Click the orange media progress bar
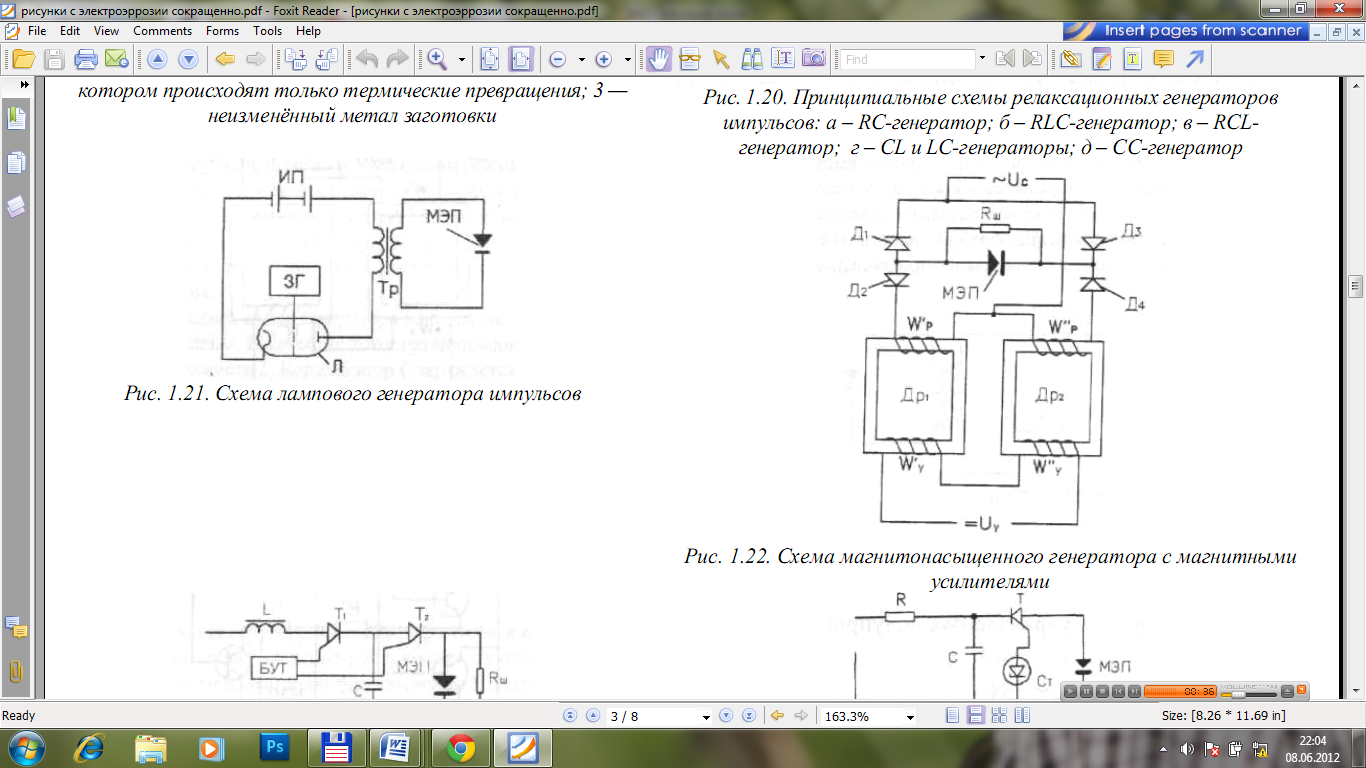The height and width of the screenshot is (768, 1366). coord(1179,691)
